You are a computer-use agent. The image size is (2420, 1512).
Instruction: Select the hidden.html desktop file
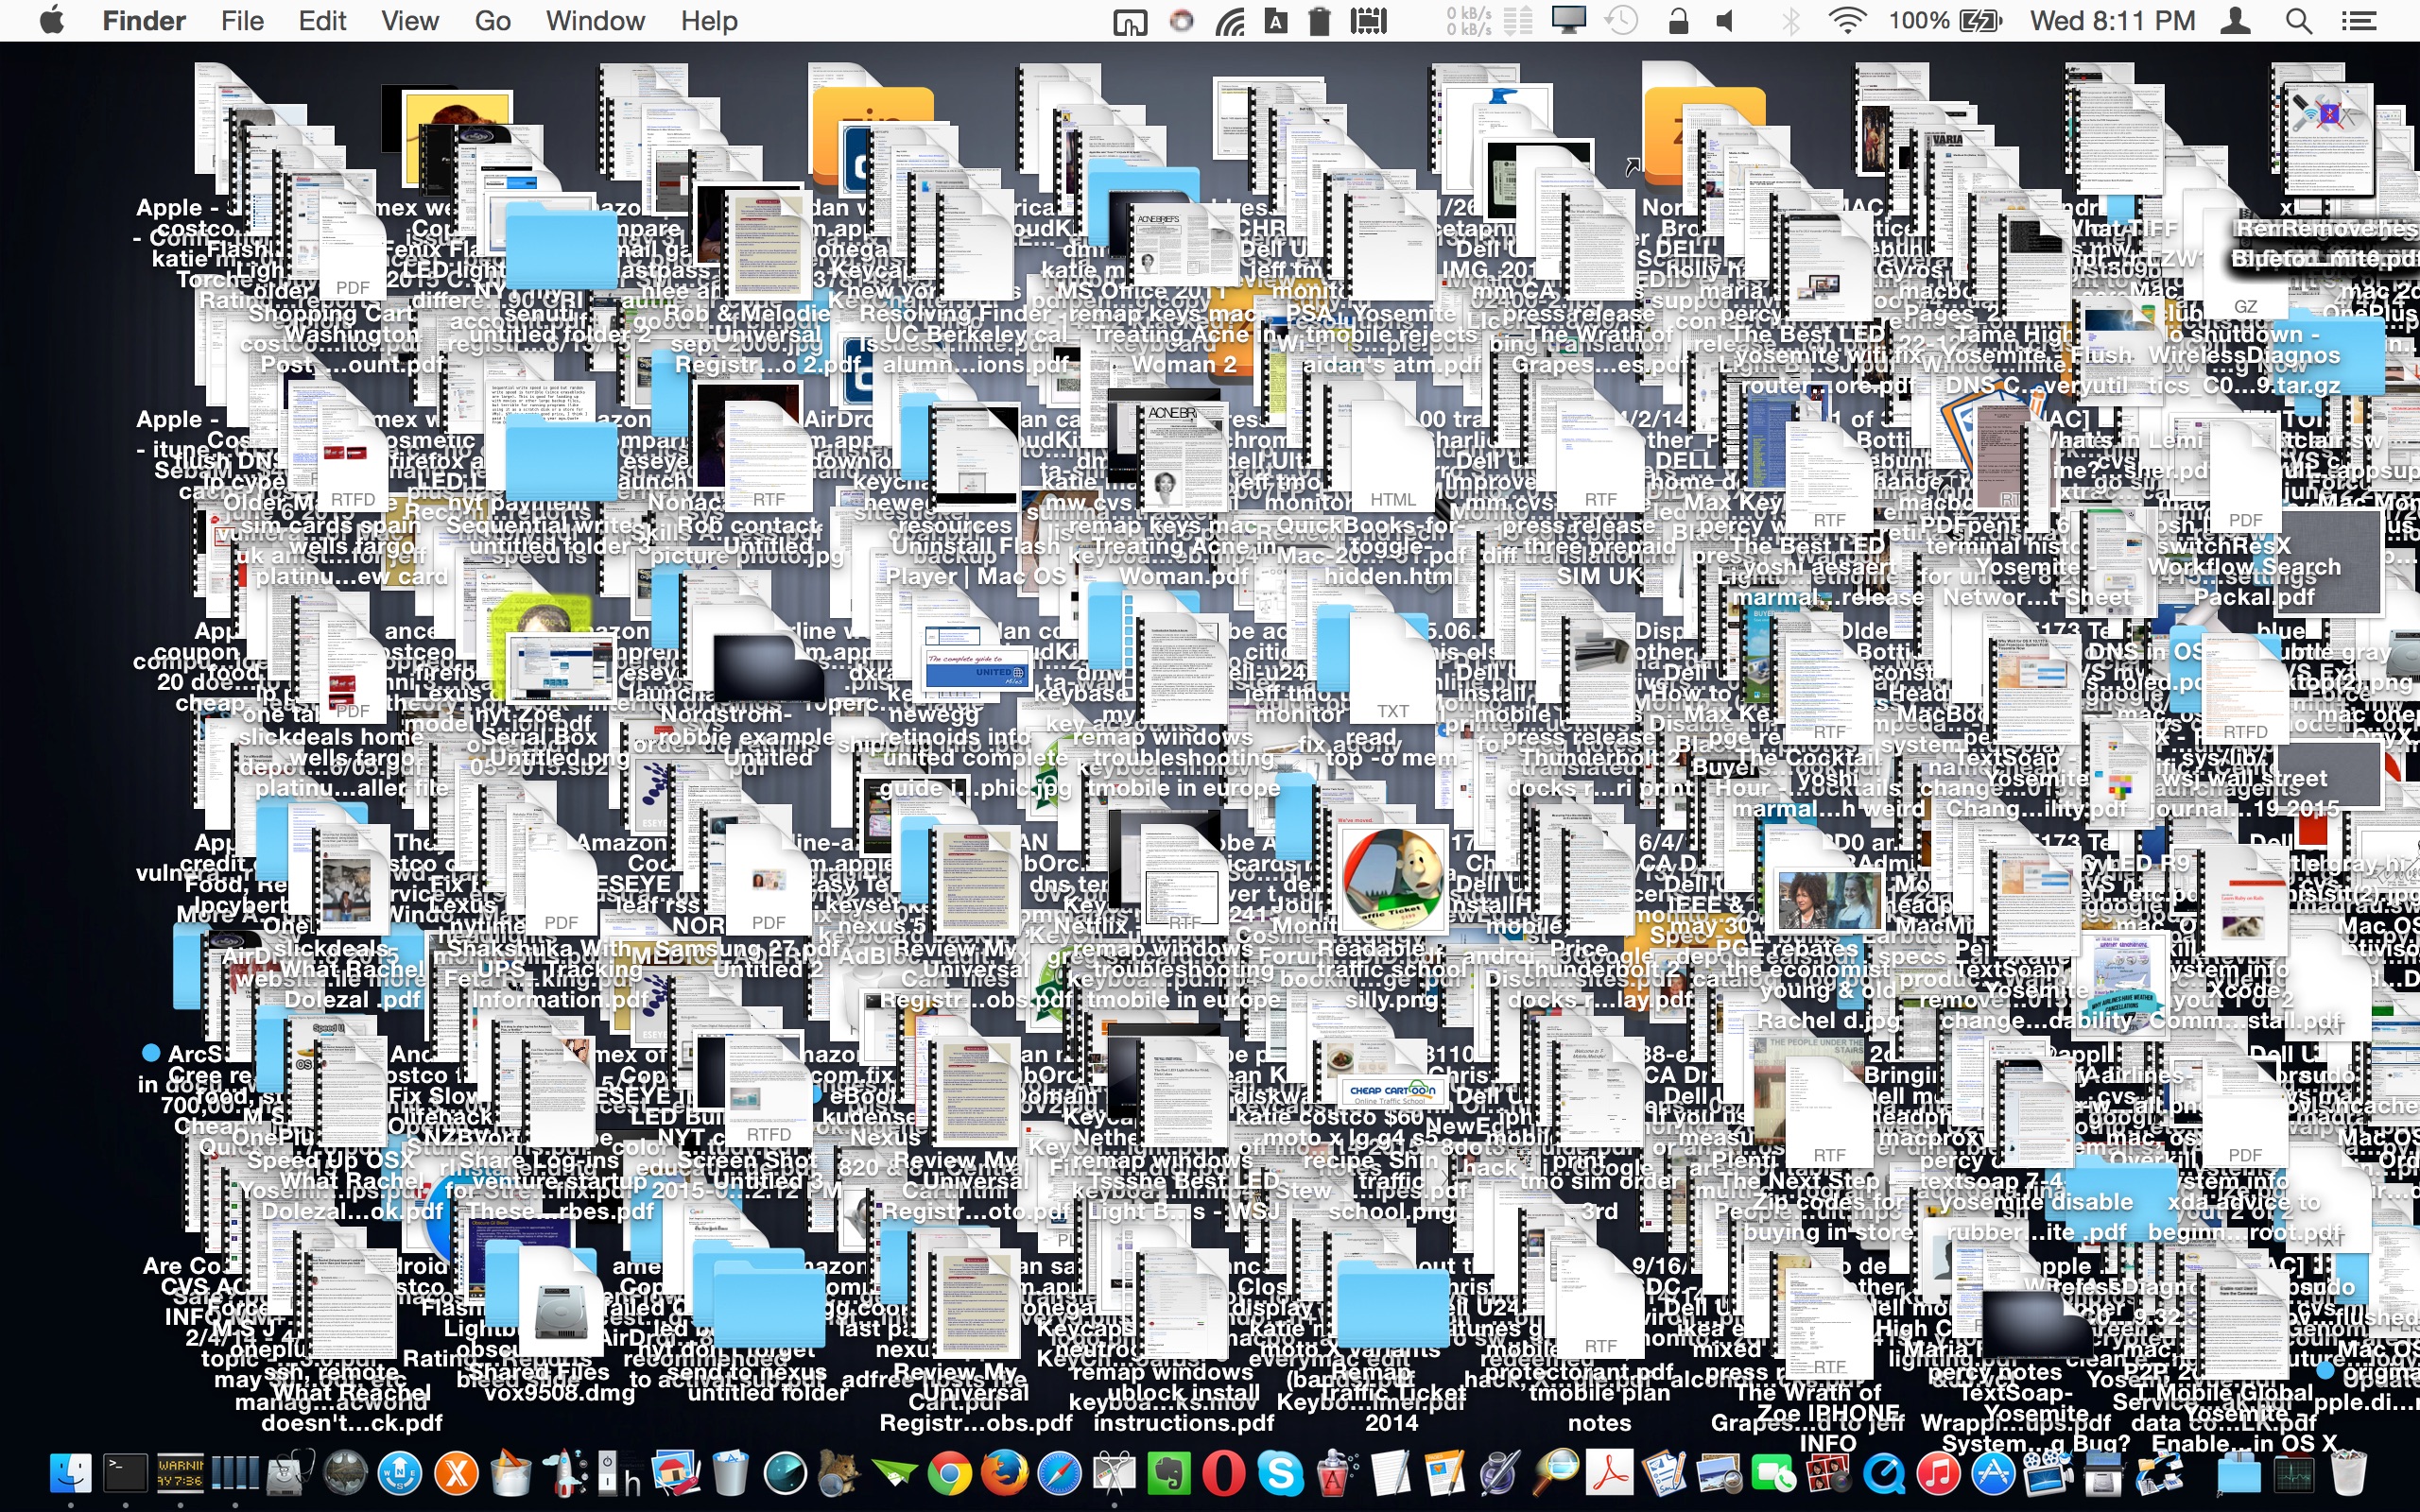pyautogui.click(x=1391, y=576)
